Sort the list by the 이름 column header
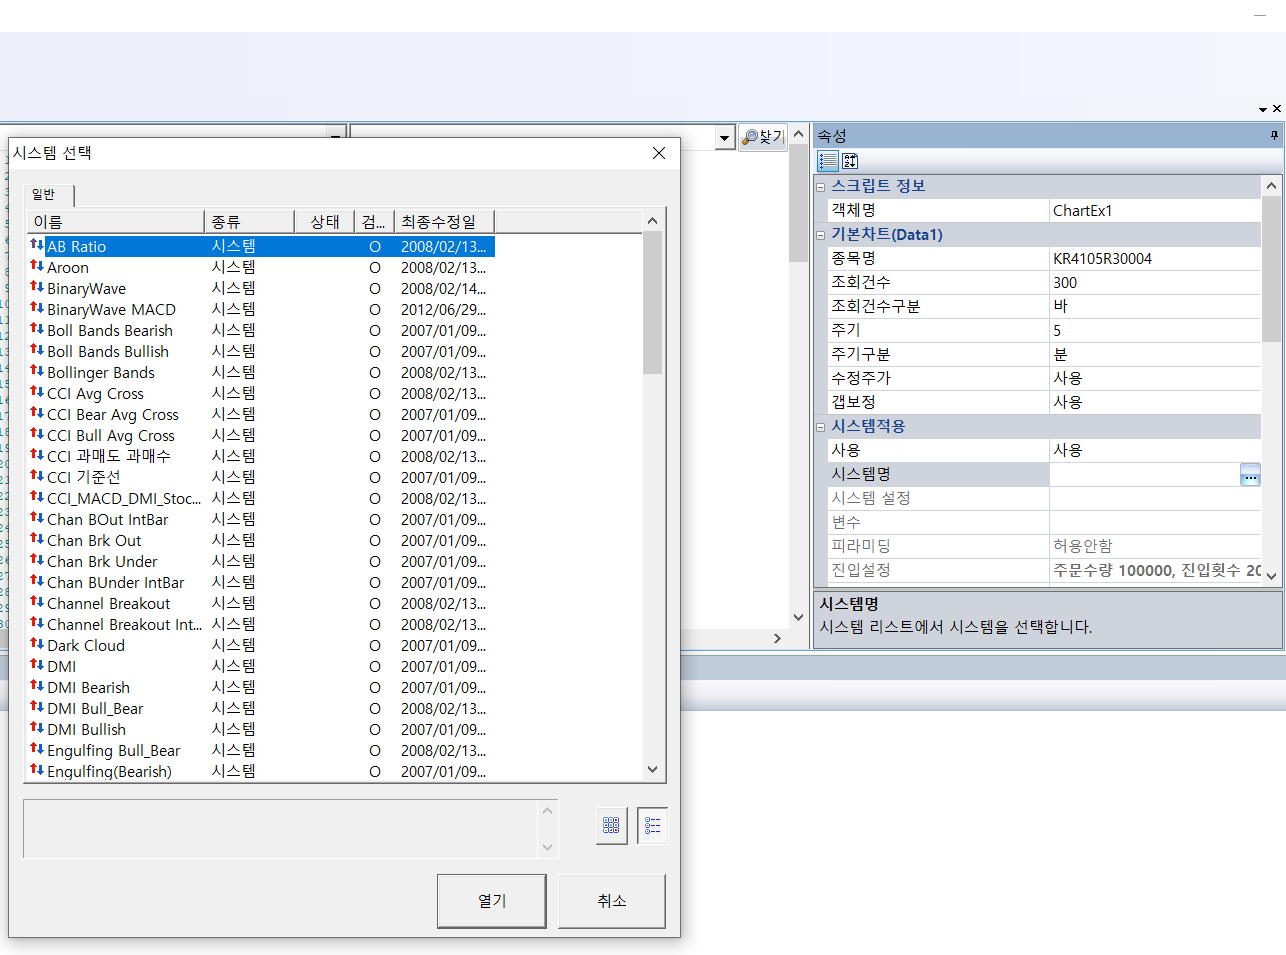Image resolution: width=1286 pixels, height=955 pixels. (115, 222)
